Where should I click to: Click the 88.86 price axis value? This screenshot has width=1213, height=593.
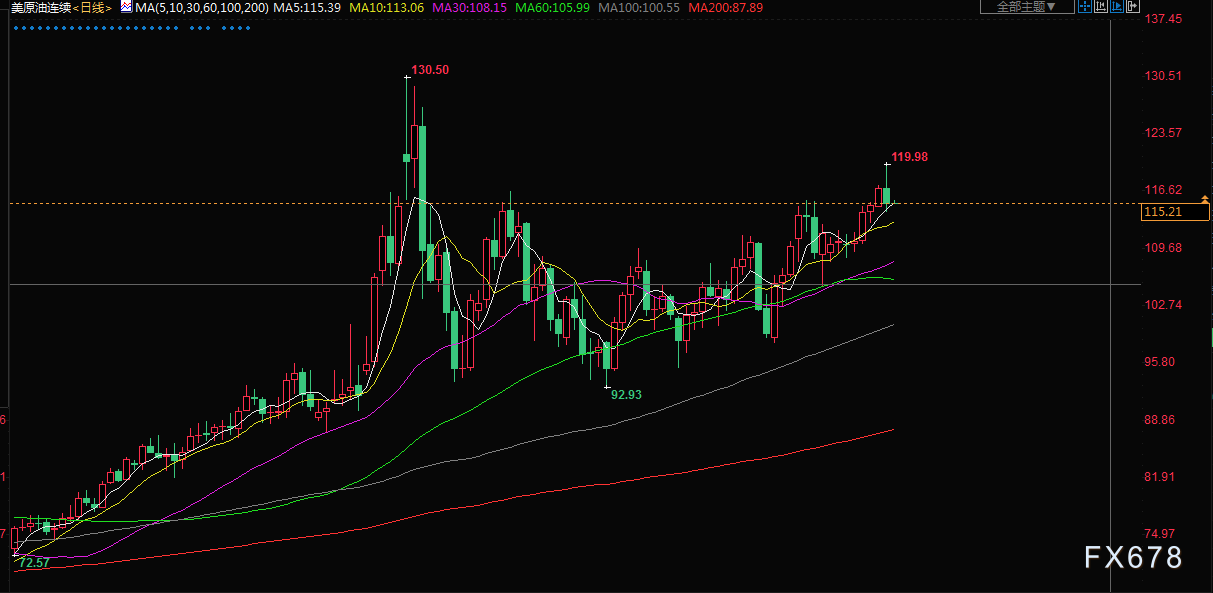pyautogui.click(x=1162, y=420)
